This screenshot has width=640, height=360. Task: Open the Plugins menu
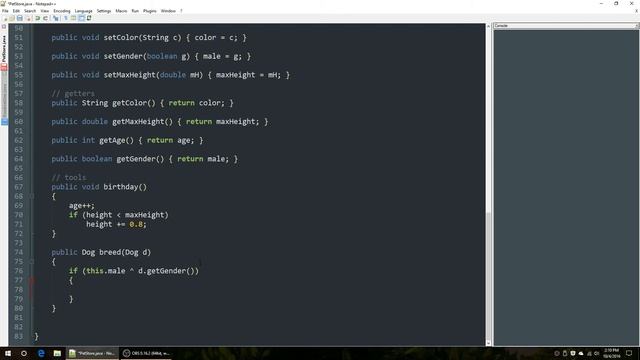(150, 11)
